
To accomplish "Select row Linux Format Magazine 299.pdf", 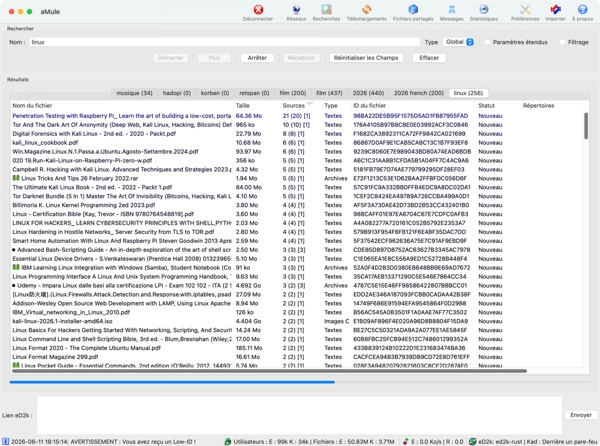I will click(297, 357).
